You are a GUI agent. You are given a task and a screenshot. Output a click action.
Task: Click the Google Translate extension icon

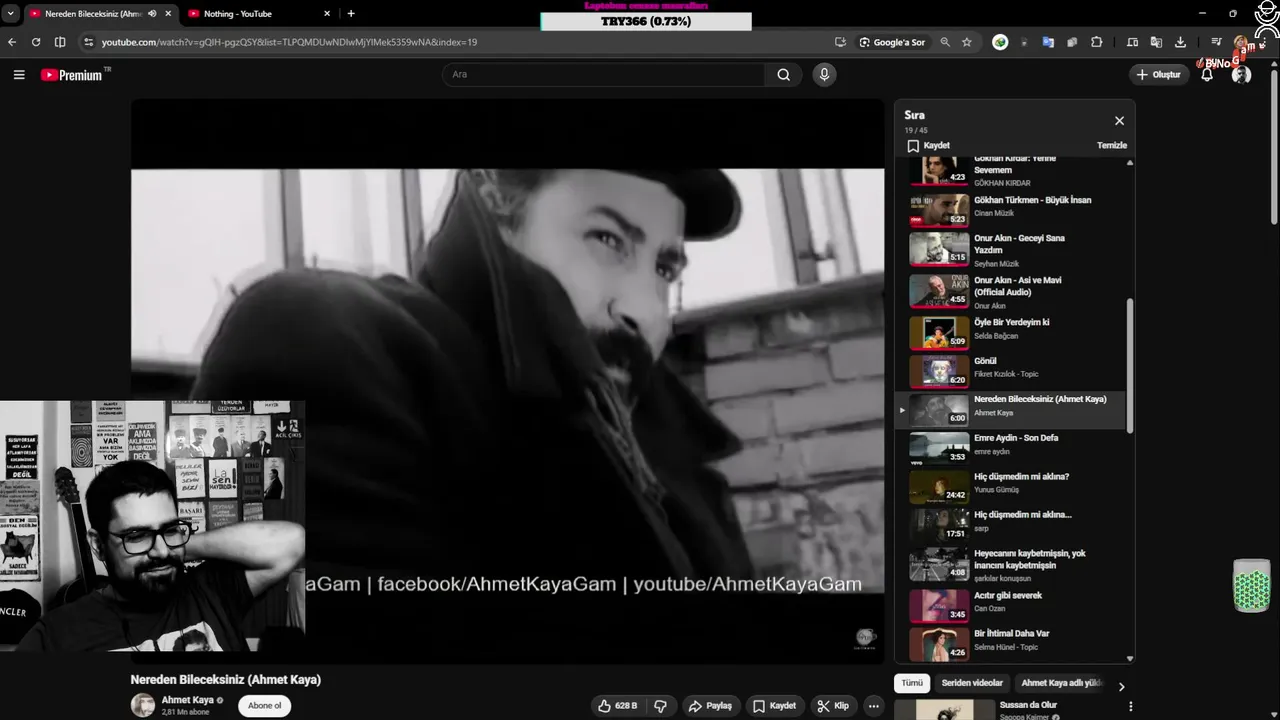1048,42
